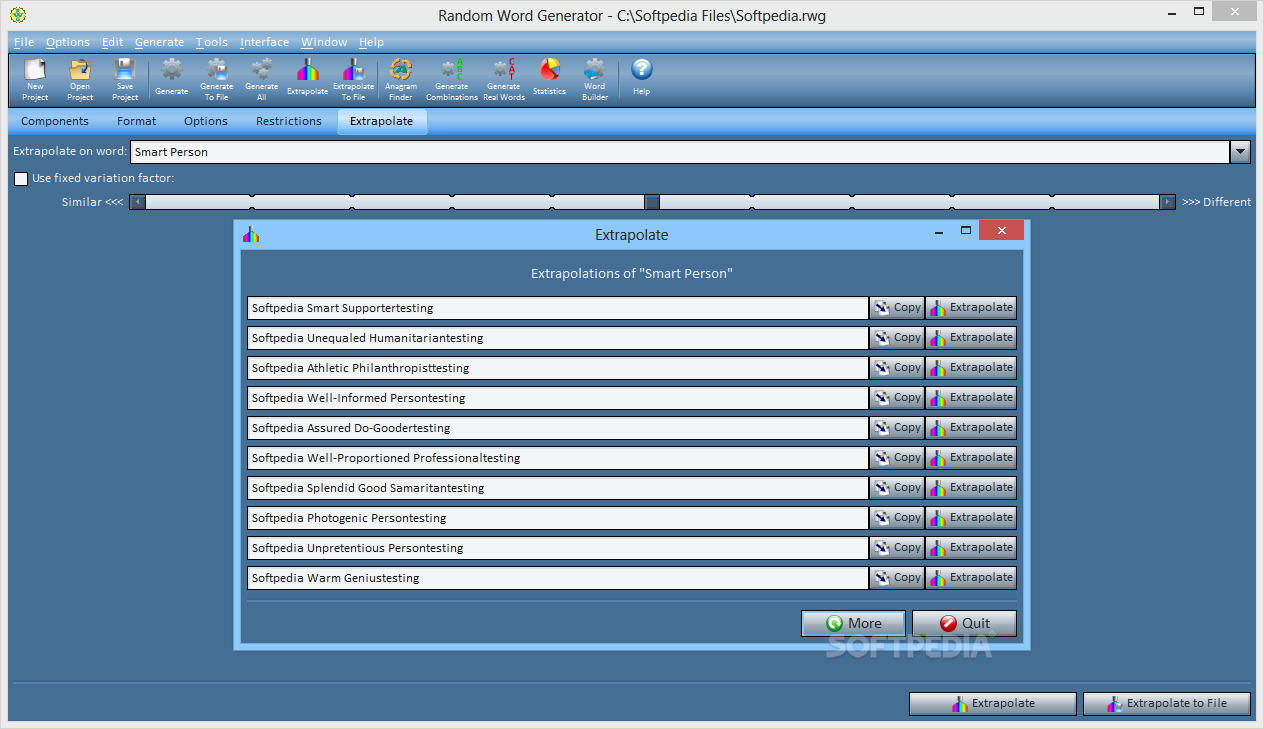
Task: Open the Anagram Finder tool
Action: click(401, 79)
